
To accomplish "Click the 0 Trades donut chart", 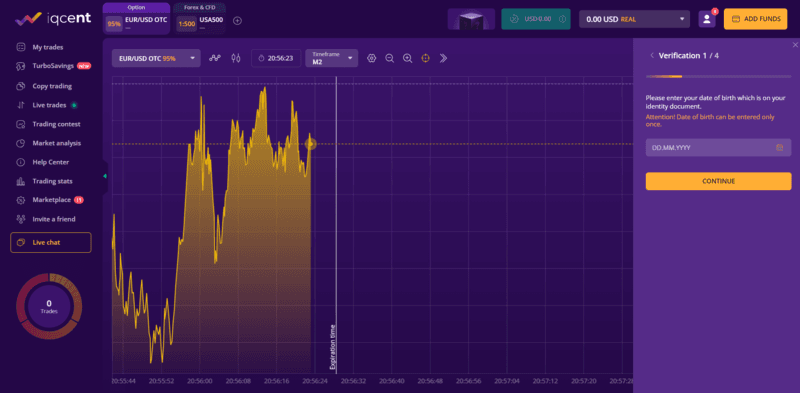I will click(49, 306).
